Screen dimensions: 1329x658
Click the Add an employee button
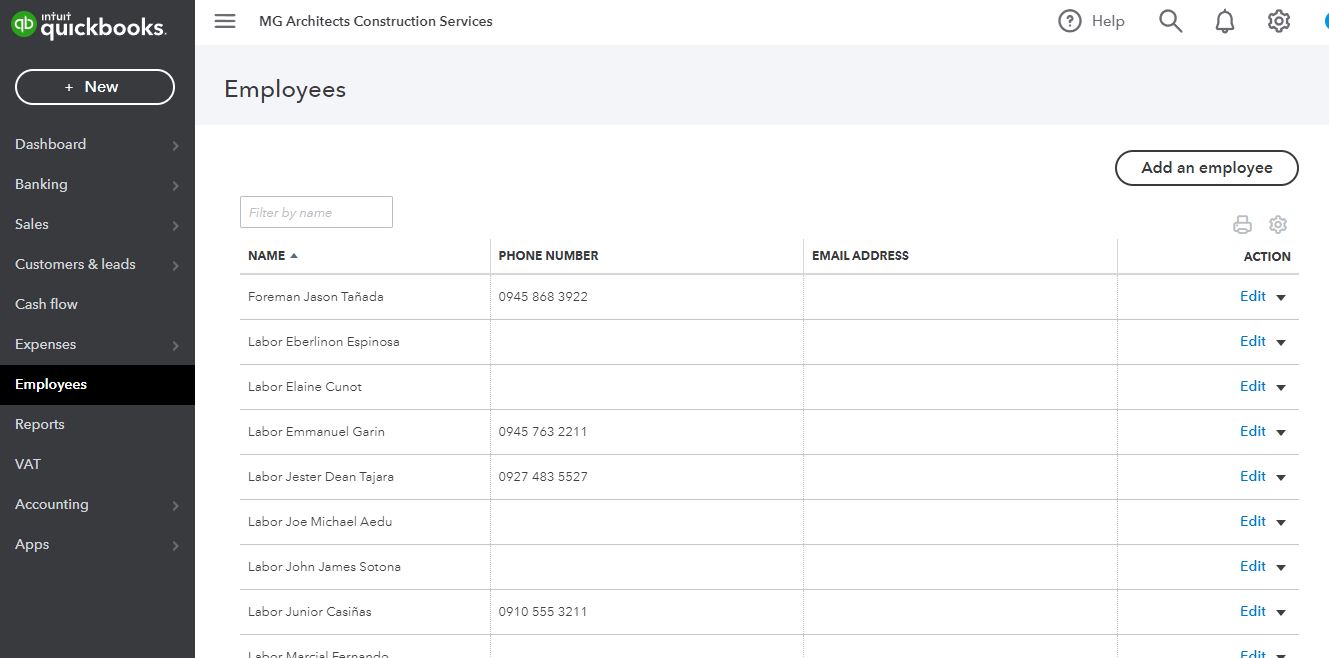point(1206,168)
